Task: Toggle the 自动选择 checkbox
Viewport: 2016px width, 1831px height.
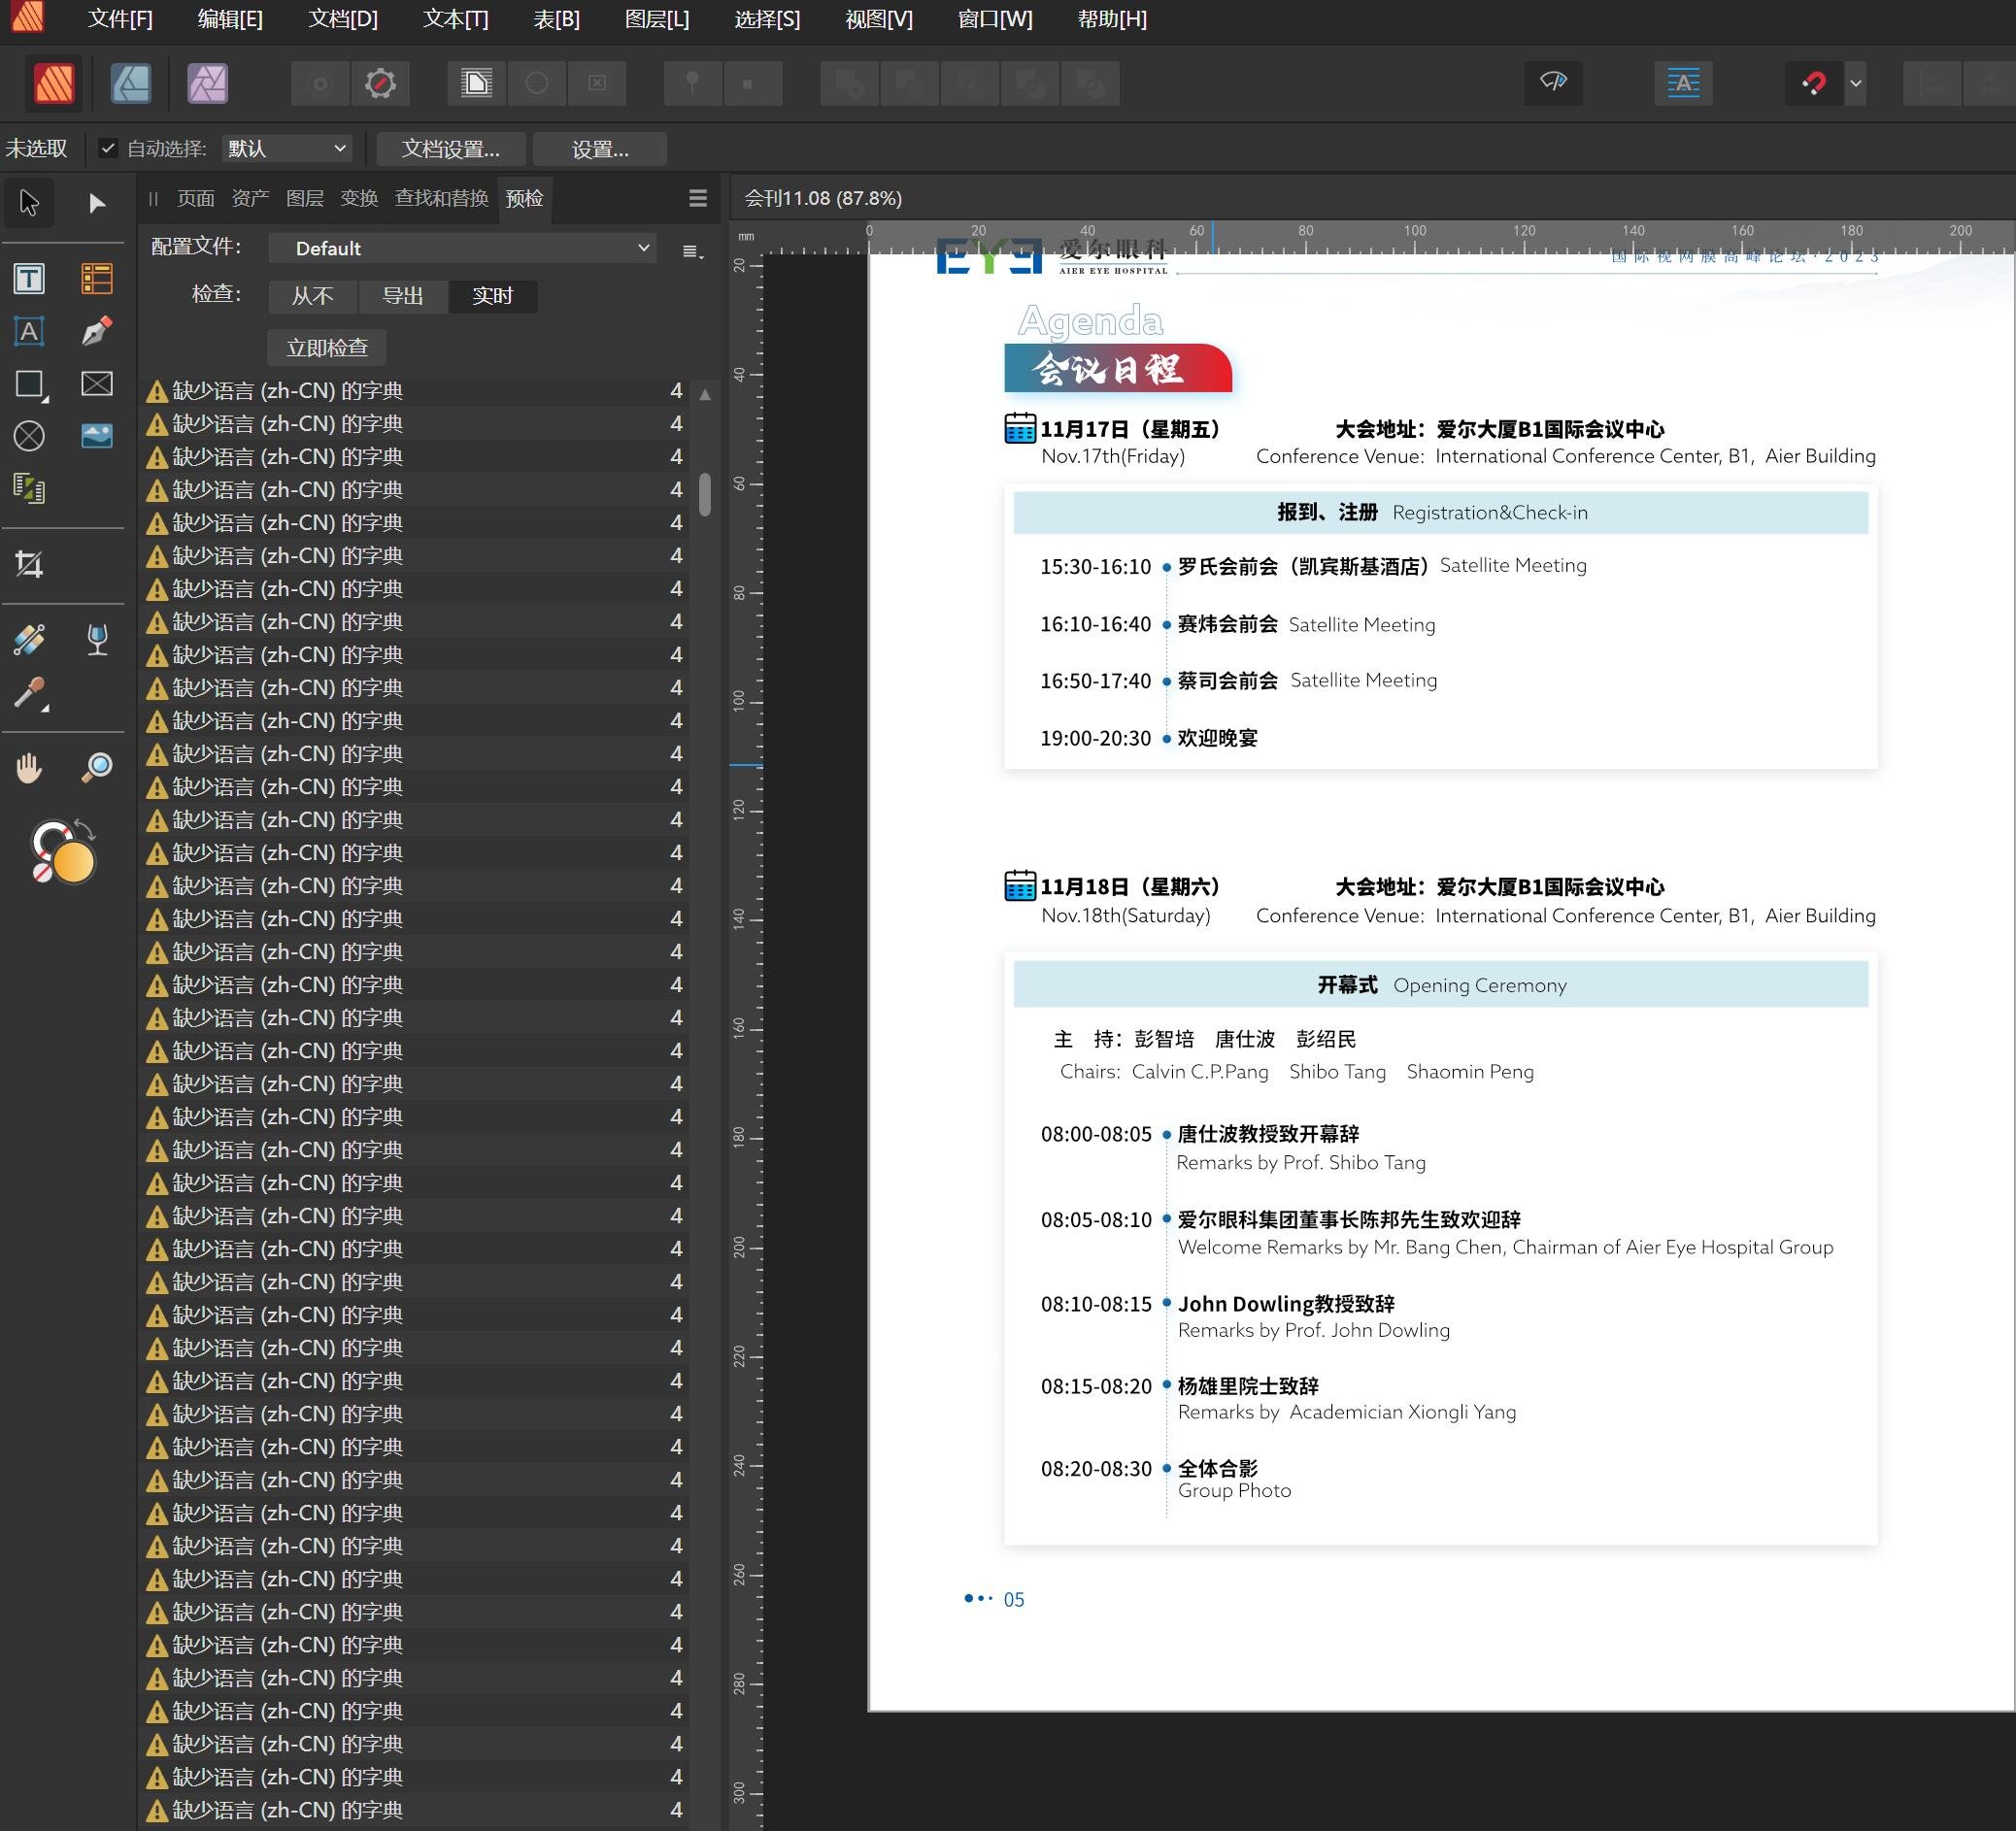Action: 108,149
